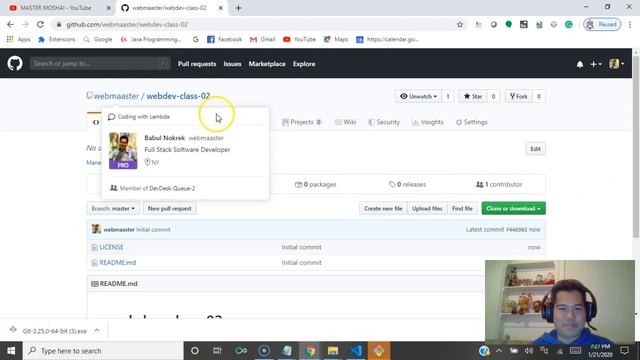Open the user avatar menu in header

click(616, 64)
